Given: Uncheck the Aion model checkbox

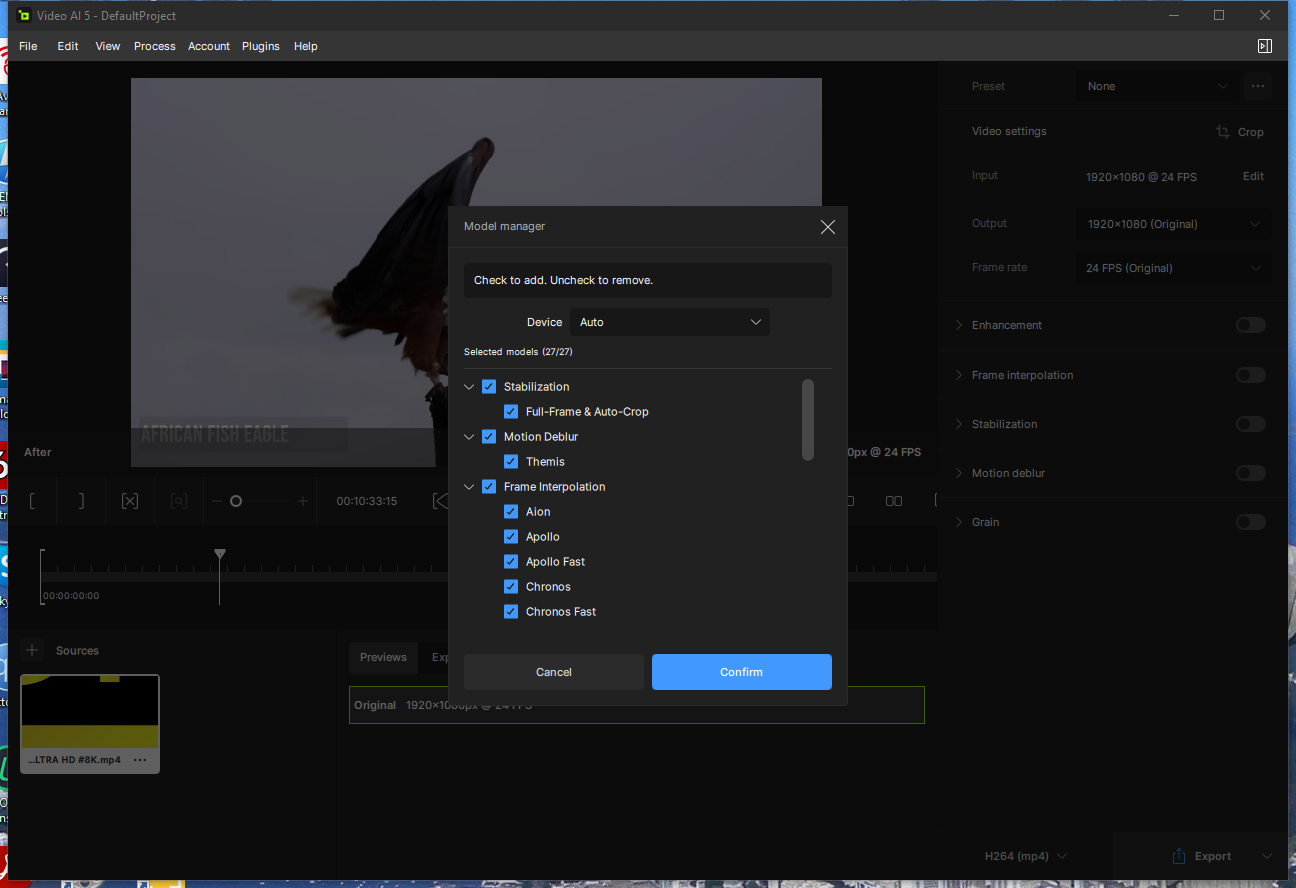Looking at the screenshot, I should pos(511,512).
